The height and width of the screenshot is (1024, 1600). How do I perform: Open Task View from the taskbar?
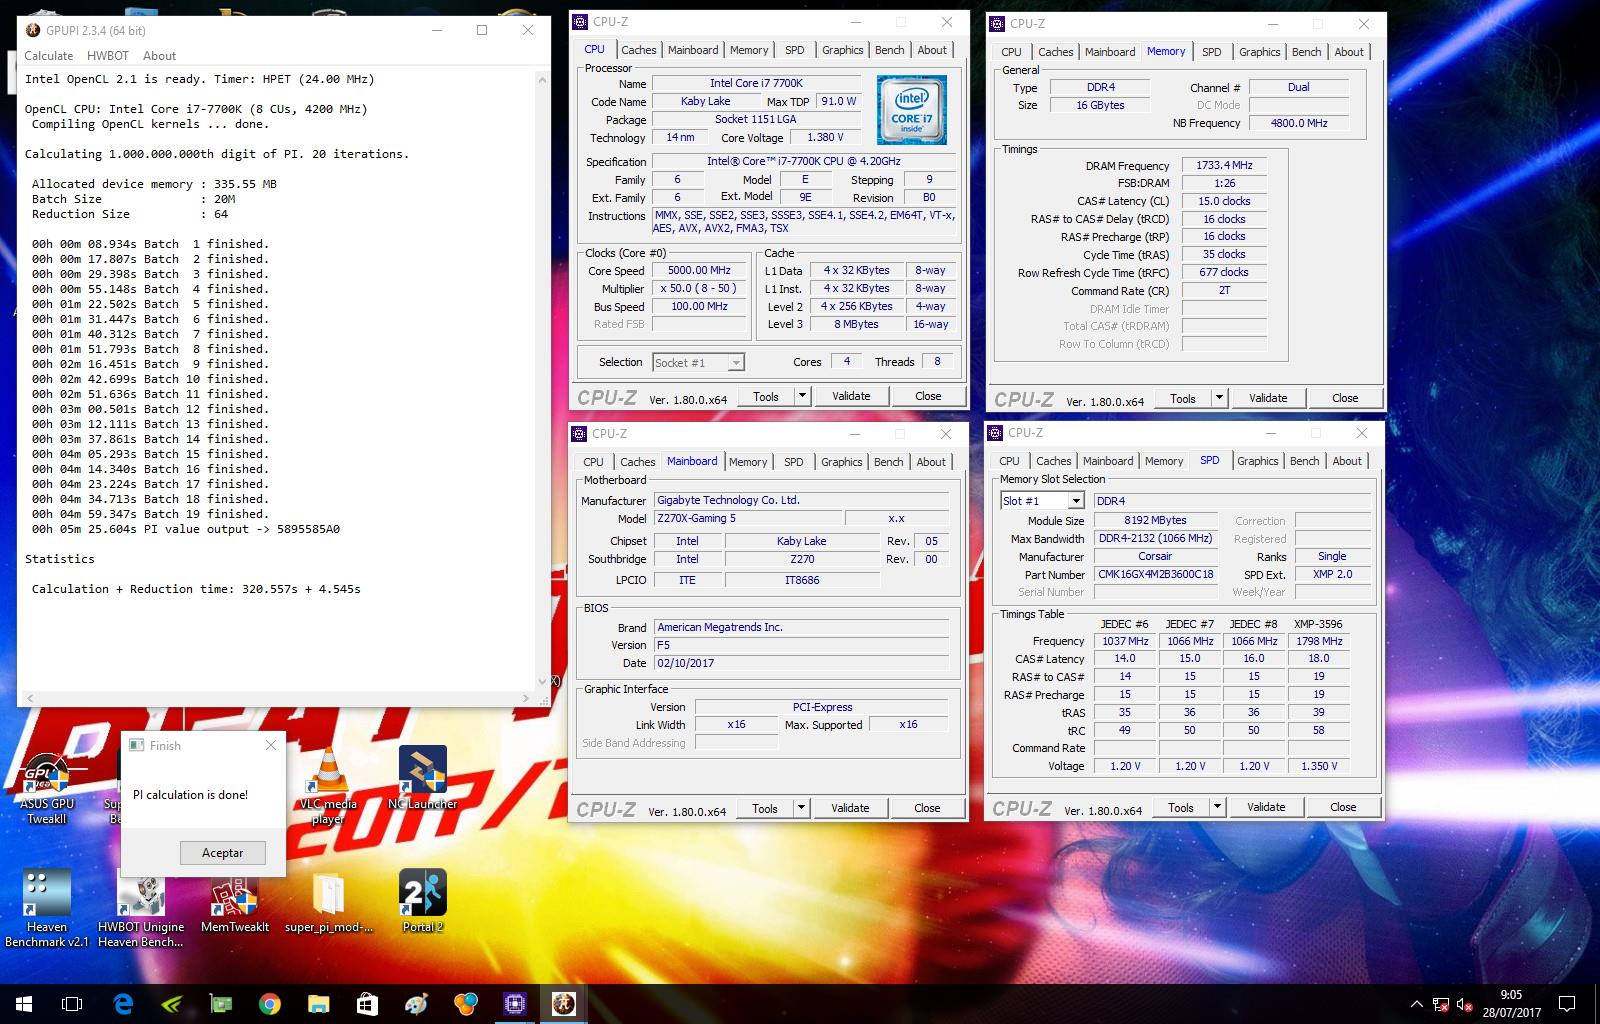(x=72, y=1004)
